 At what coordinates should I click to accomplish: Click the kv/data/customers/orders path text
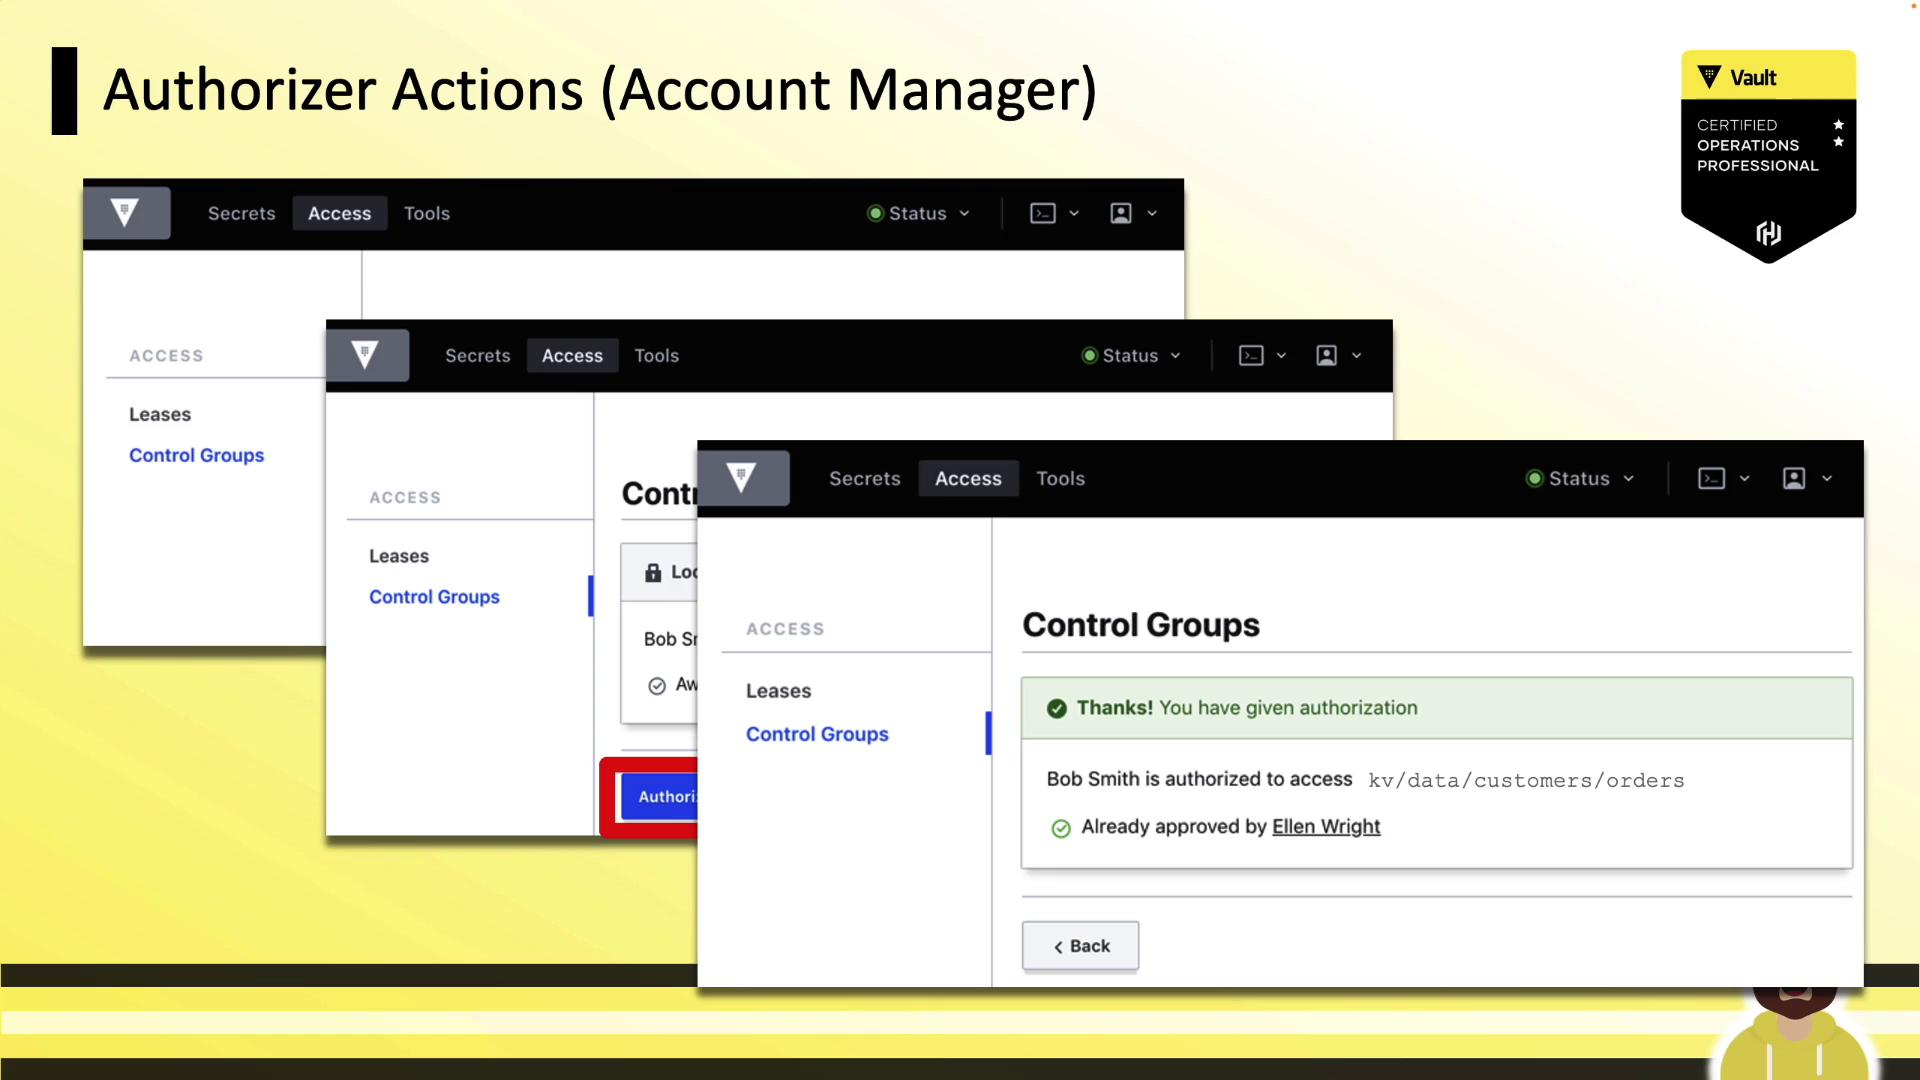(1526, 781)
